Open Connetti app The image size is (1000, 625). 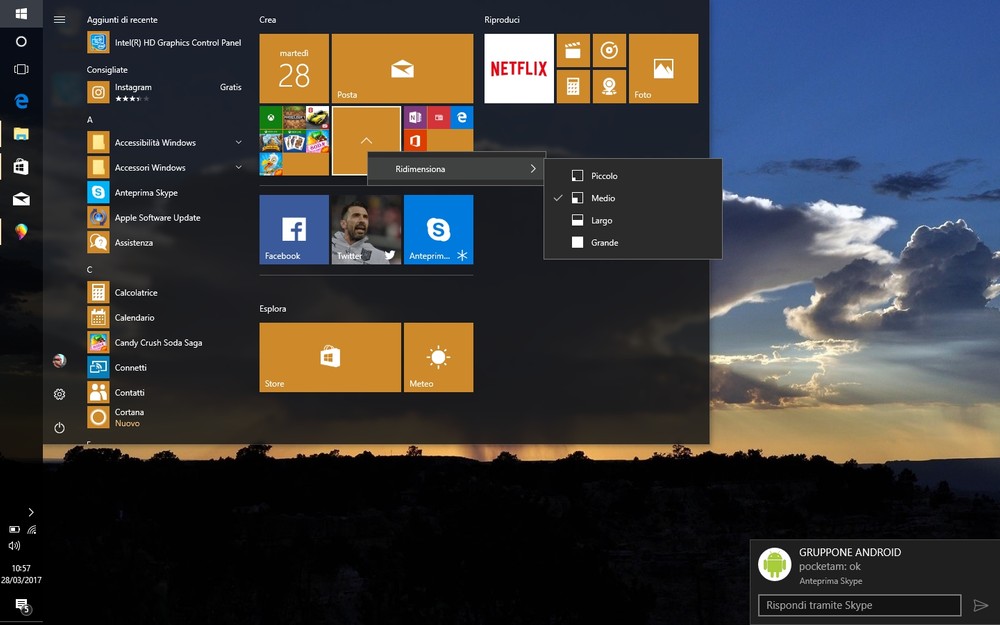165,367
